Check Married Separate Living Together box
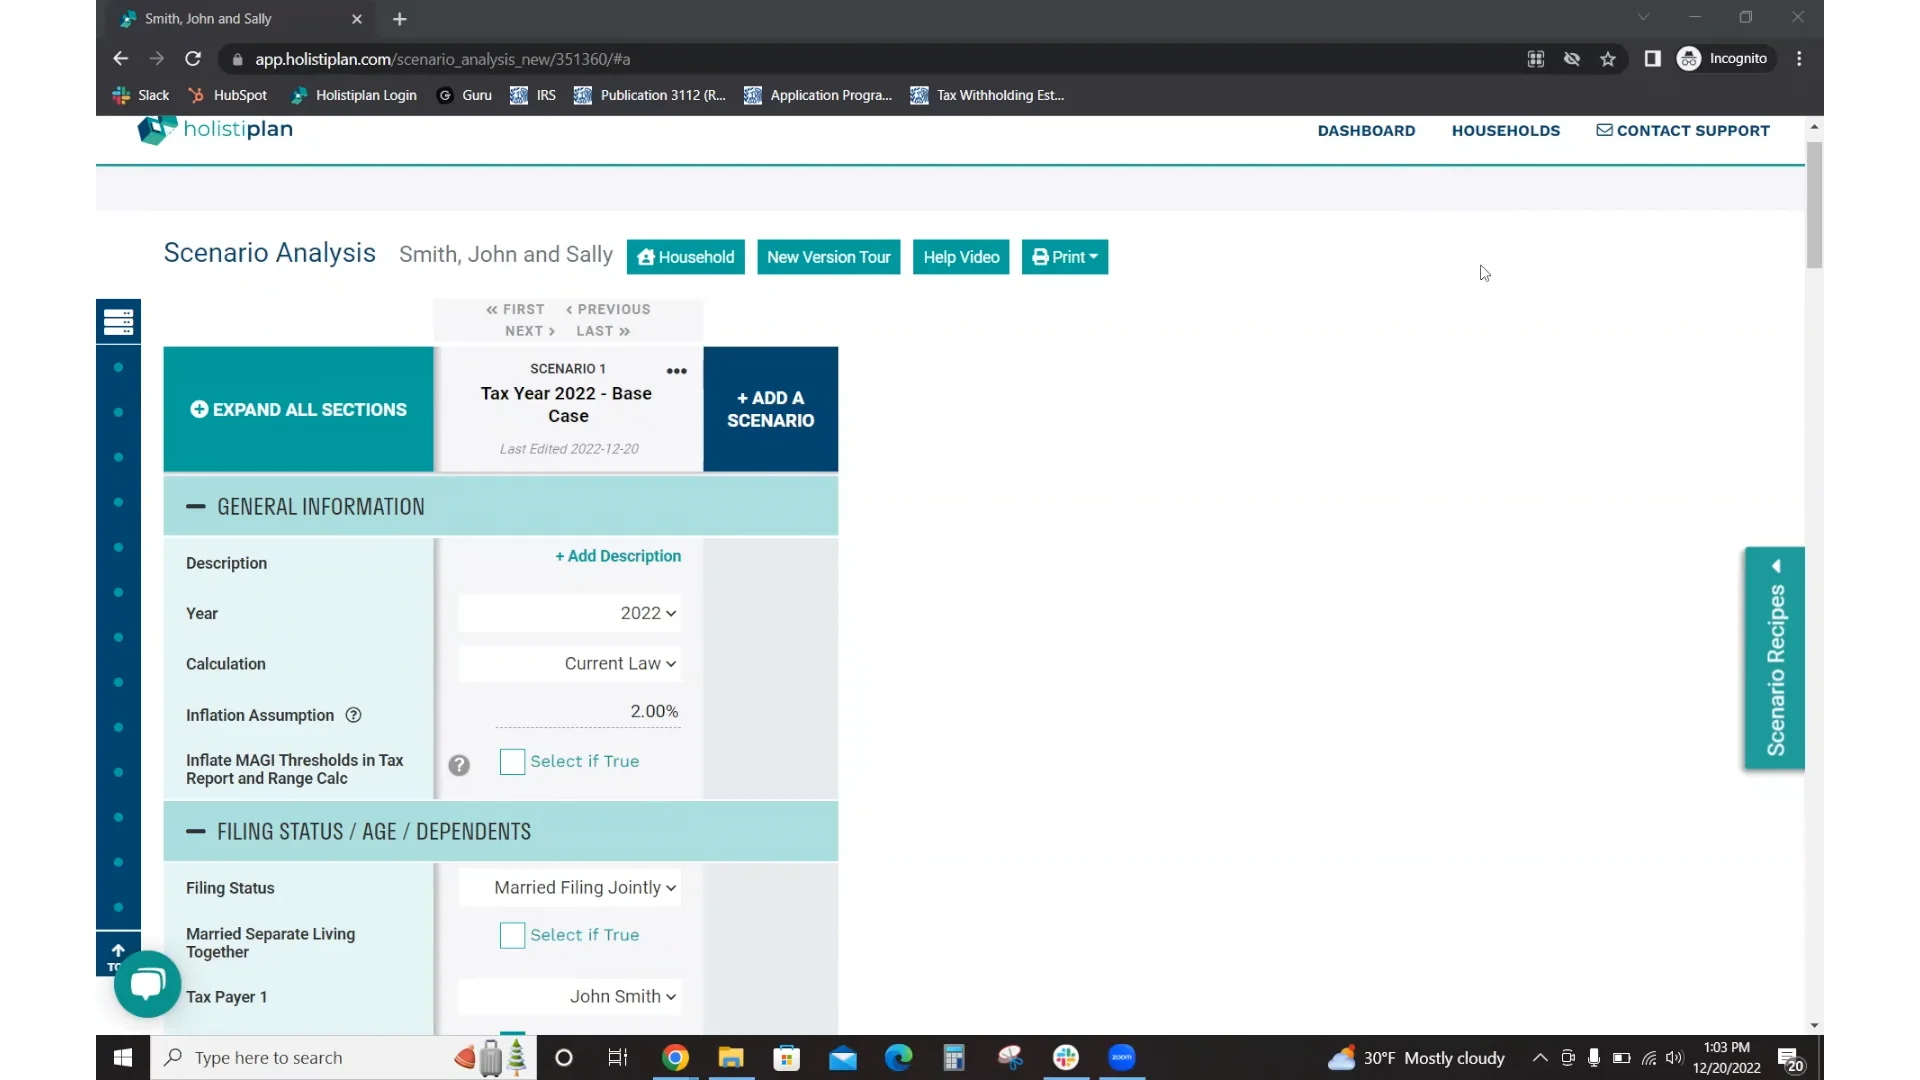Viewport: 1920px width, 1080px height. coord(512,935)
